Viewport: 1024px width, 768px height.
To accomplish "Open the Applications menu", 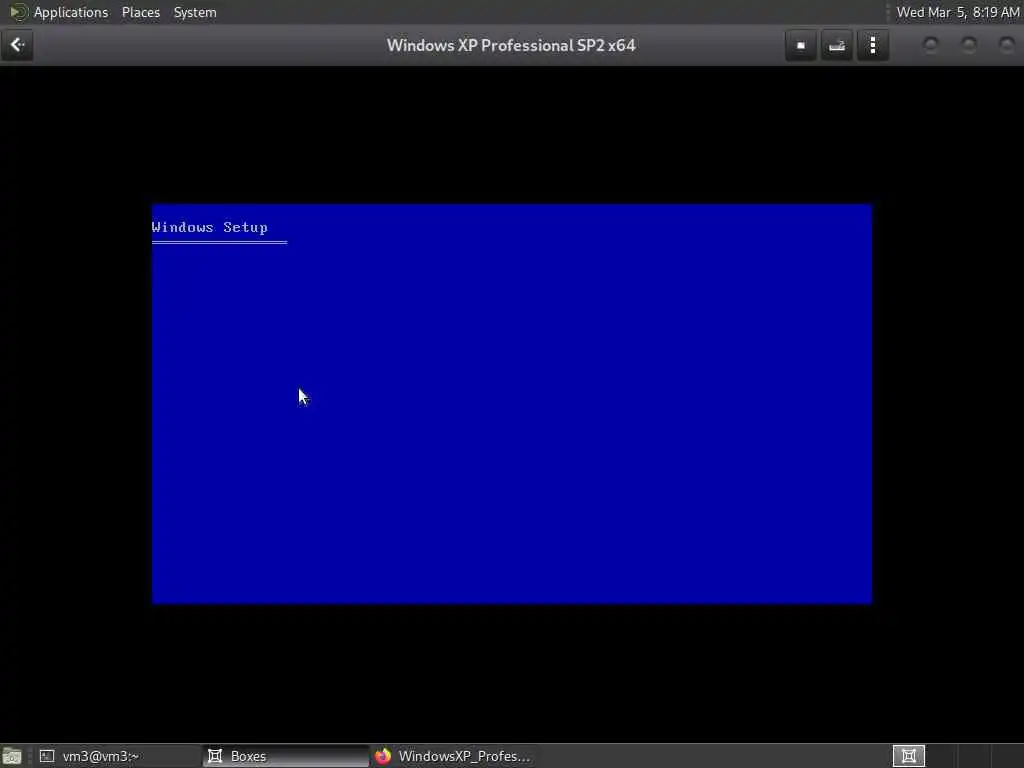I will (71, 12).
